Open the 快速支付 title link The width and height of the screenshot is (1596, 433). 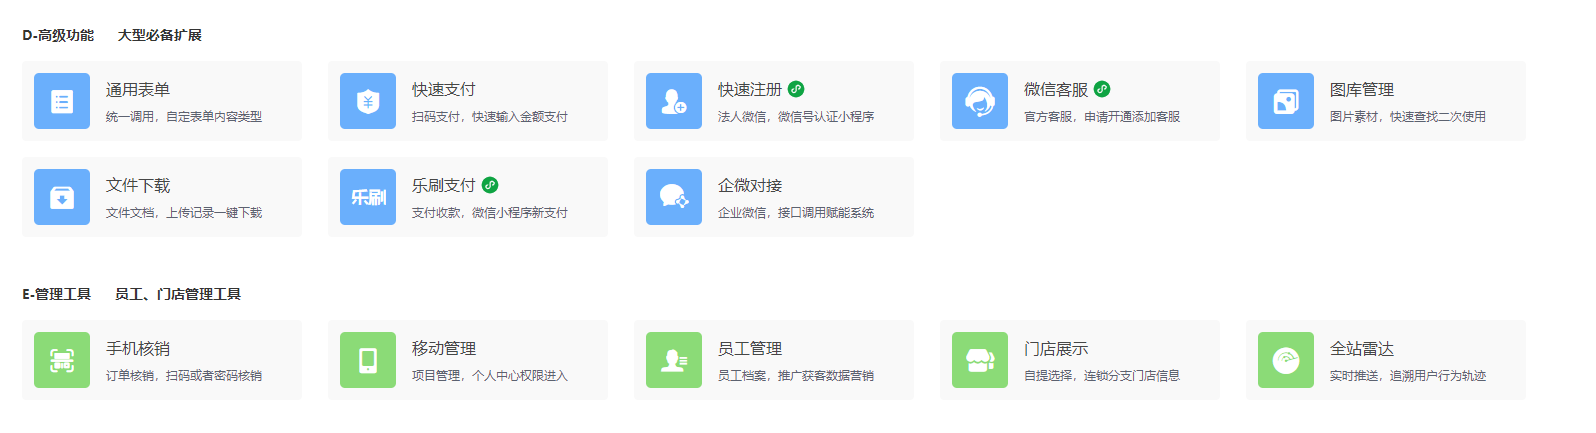click(x=444, y=89)
